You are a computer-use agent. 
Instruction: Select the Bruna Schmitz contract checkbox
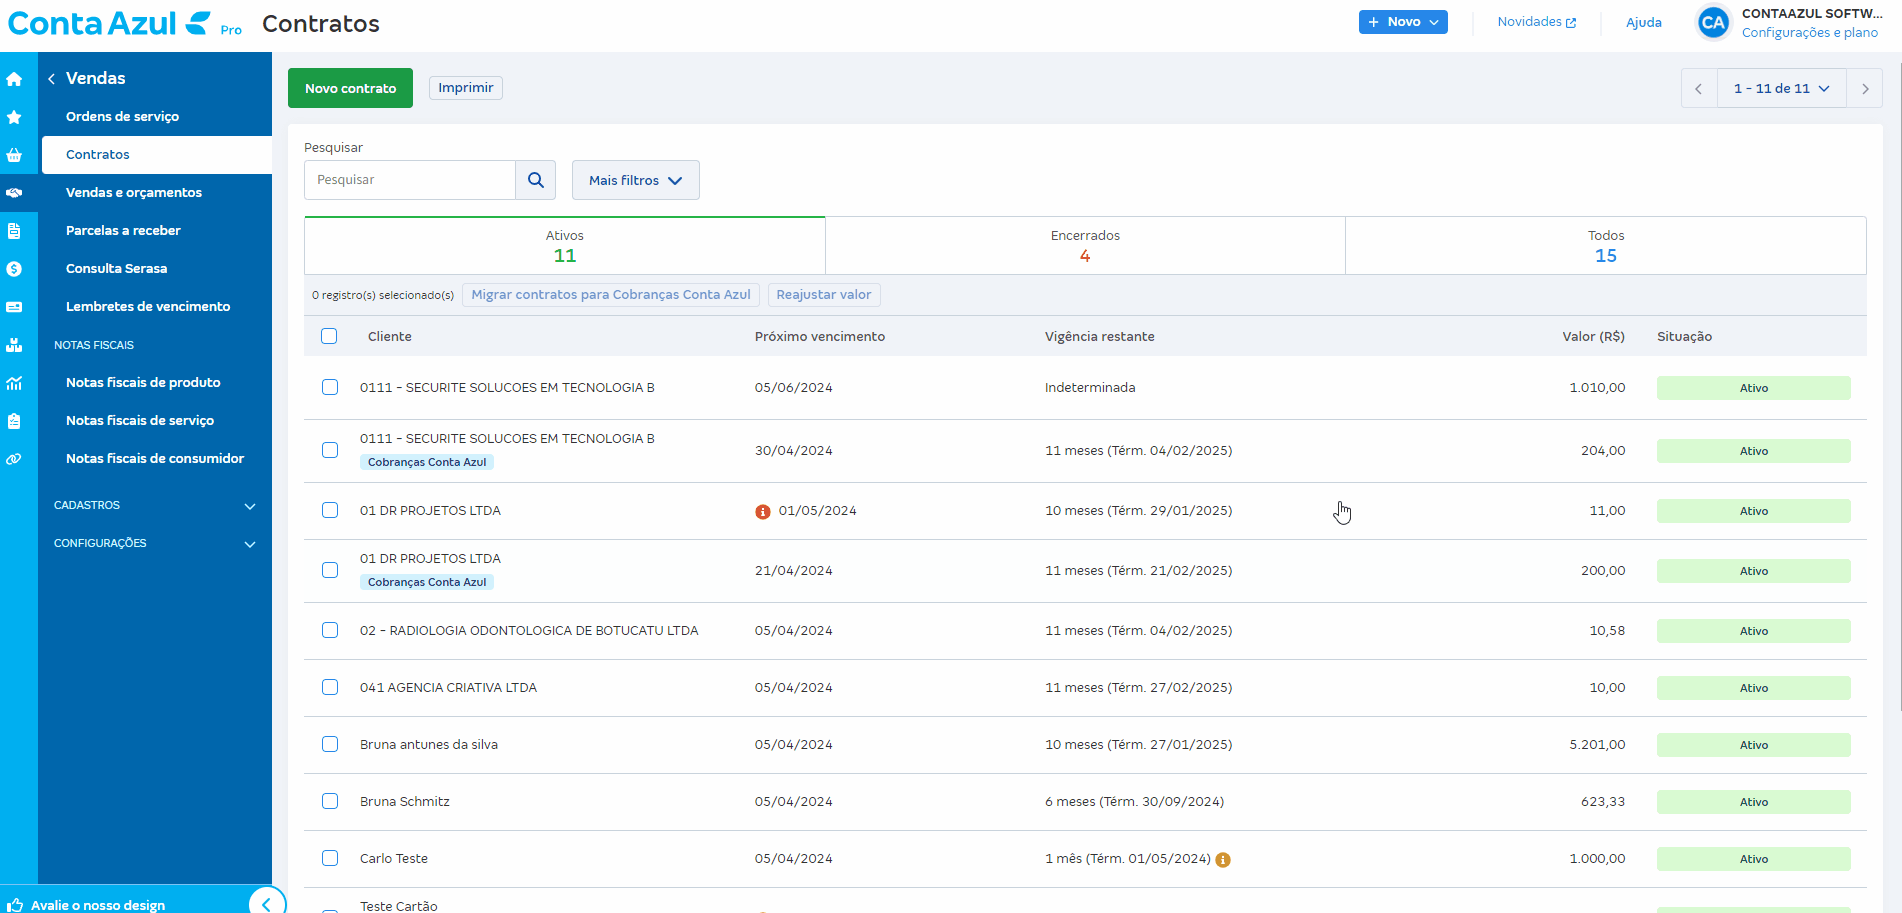(330, 801)
